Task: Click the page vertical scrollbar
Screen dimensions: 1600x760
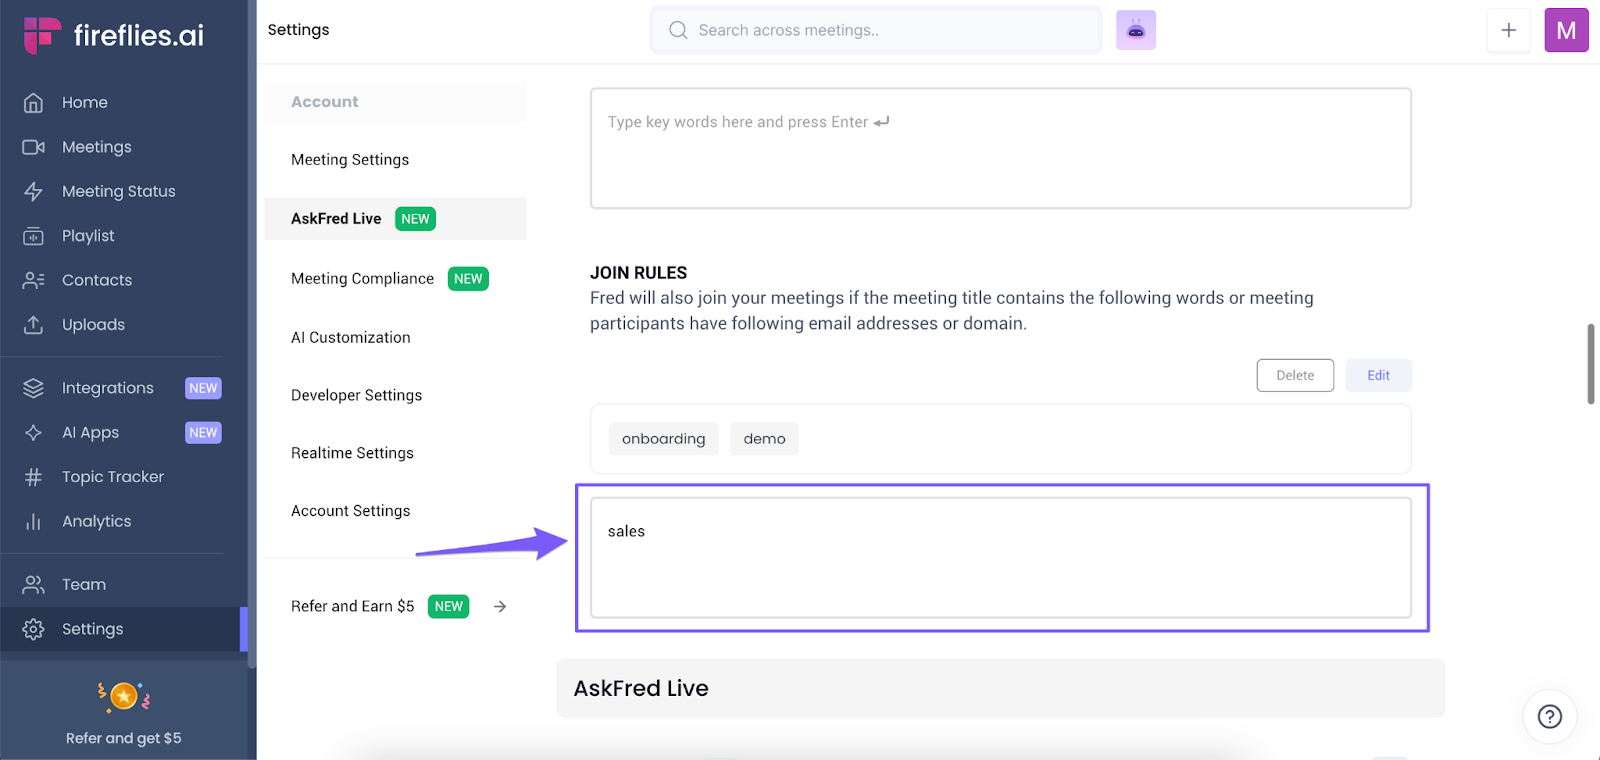Action: [1591, 364]
